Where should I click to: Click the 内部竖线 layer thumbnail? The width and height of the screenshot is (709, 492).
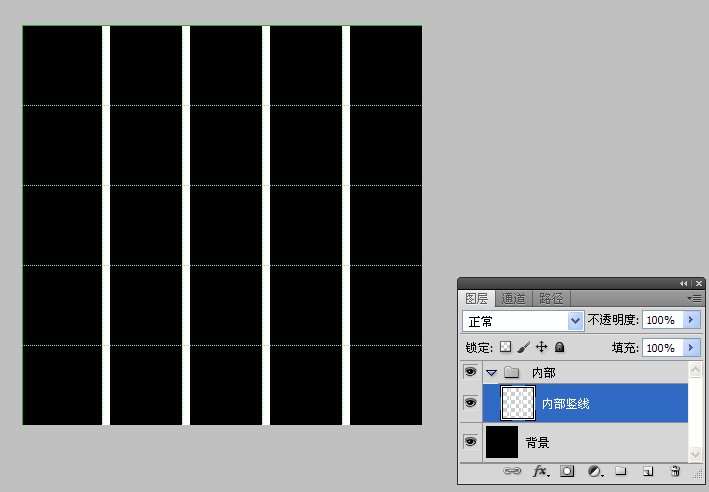(x=518, y=403)
